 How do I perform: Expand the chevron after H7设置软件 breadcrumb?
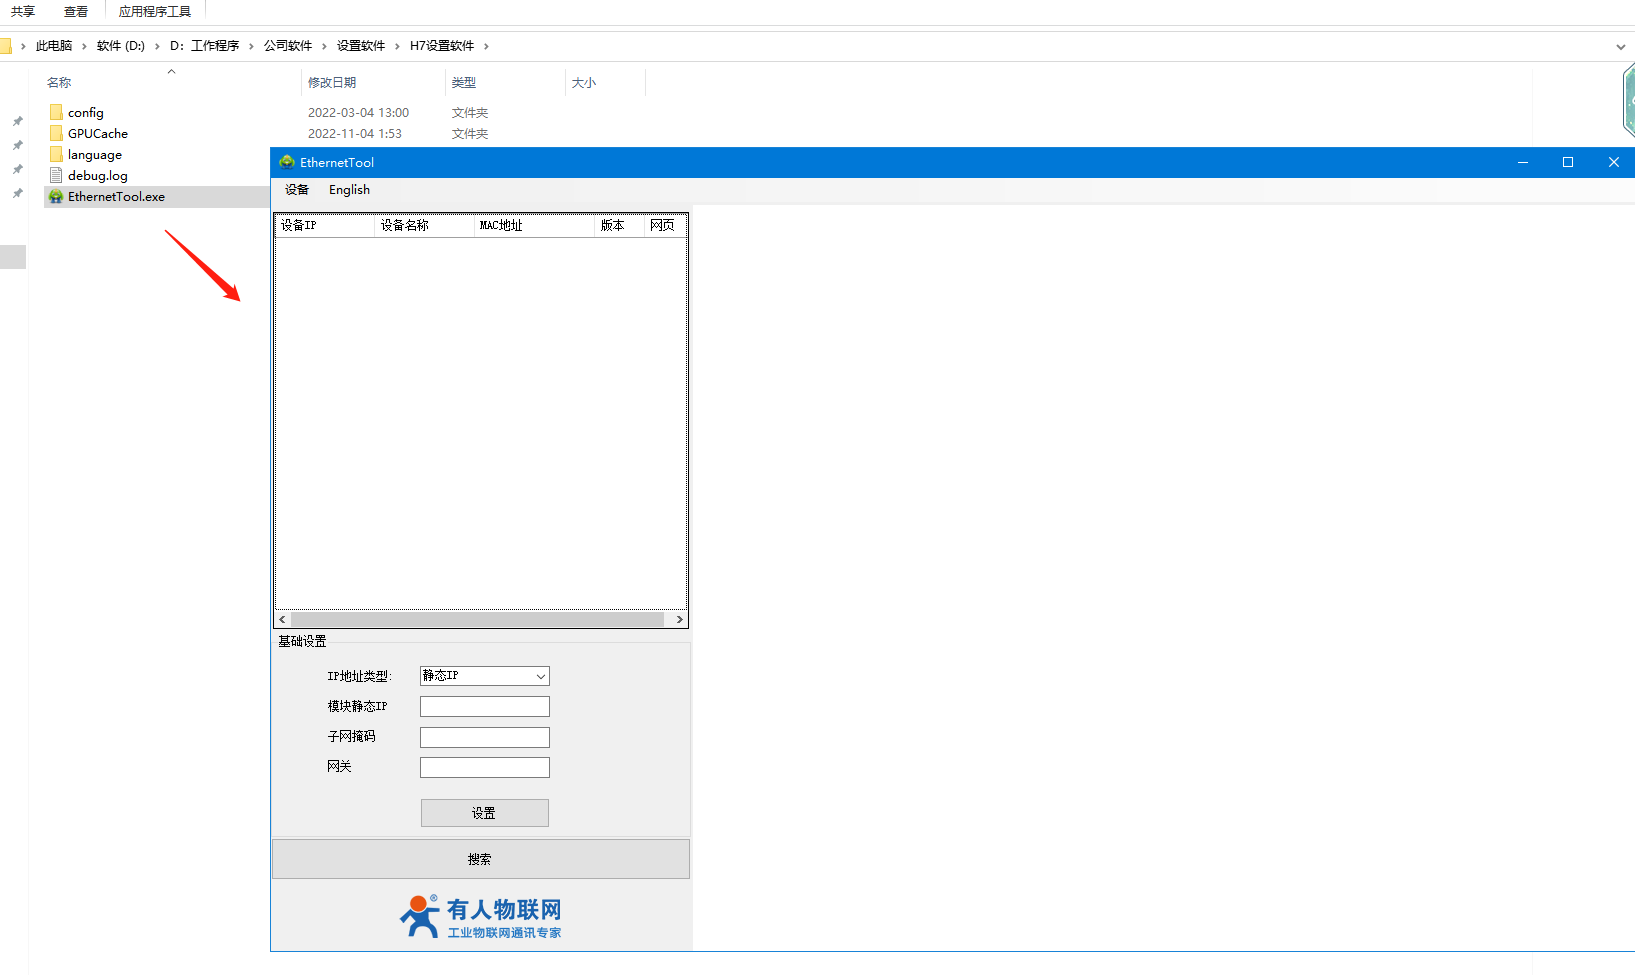[x=486, y=46]
